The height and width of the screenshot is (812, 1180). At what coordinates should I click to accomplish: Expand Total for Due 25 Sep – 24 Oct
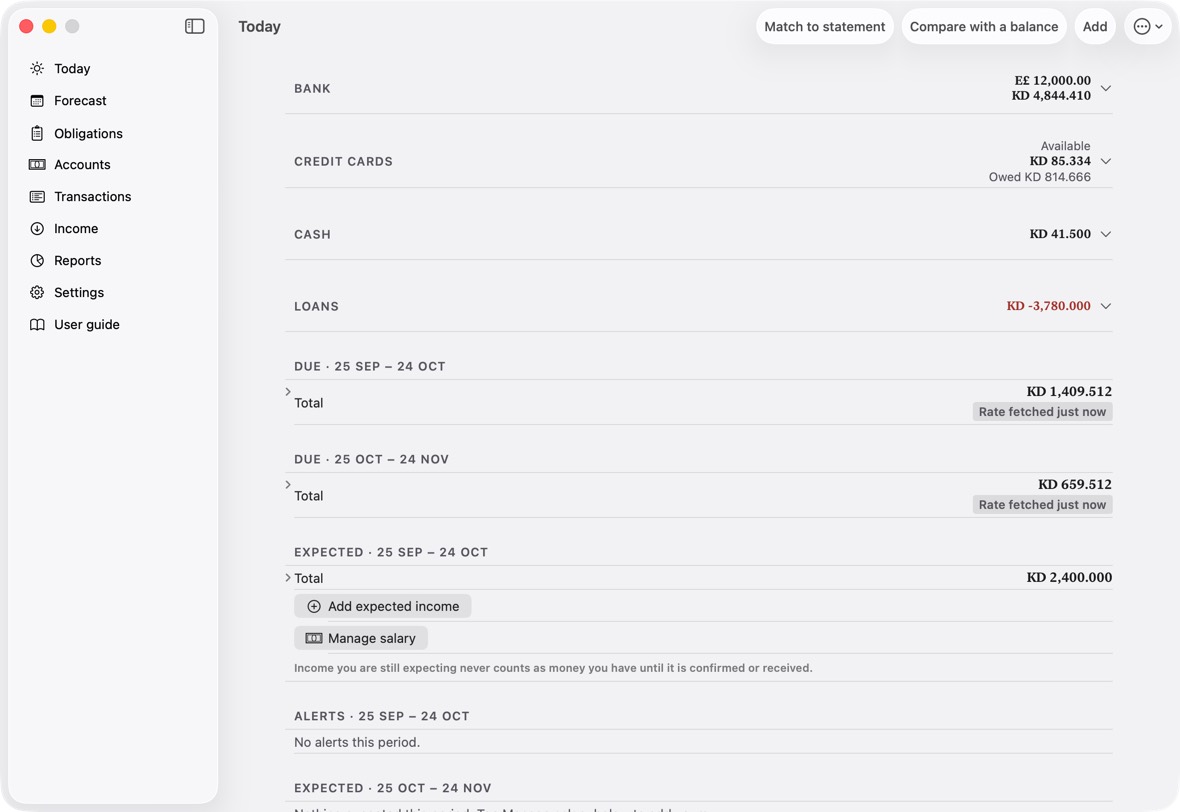288,391
